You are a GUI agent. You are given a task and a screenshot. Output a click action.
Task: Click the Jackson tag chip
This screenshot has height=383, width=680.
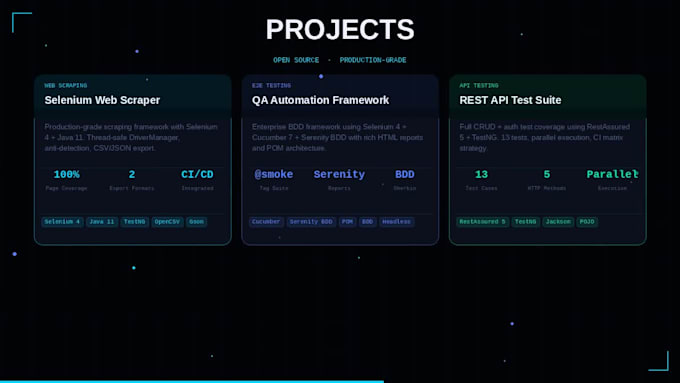[558, 222]
